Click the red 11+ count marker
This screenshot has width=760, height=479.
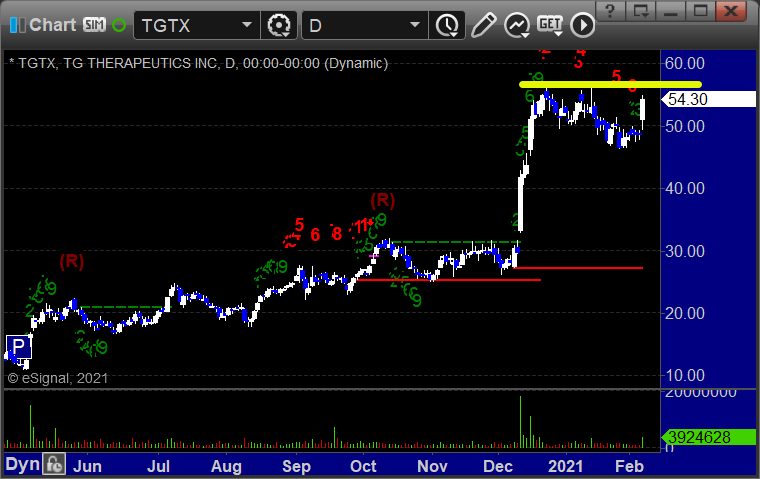tap(363, 225)
